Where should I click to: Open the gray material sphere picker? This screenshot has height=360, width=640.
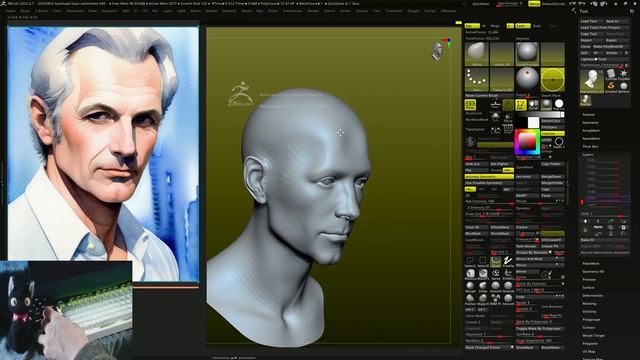527,54
